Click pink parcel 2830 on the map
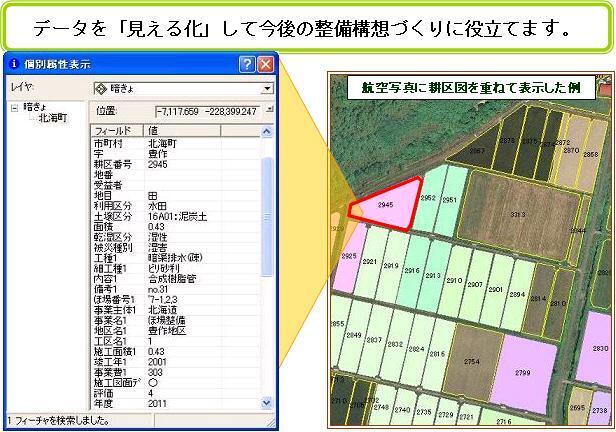The height and width of the screenshot is (432, 616). click(x=600, y=348)
